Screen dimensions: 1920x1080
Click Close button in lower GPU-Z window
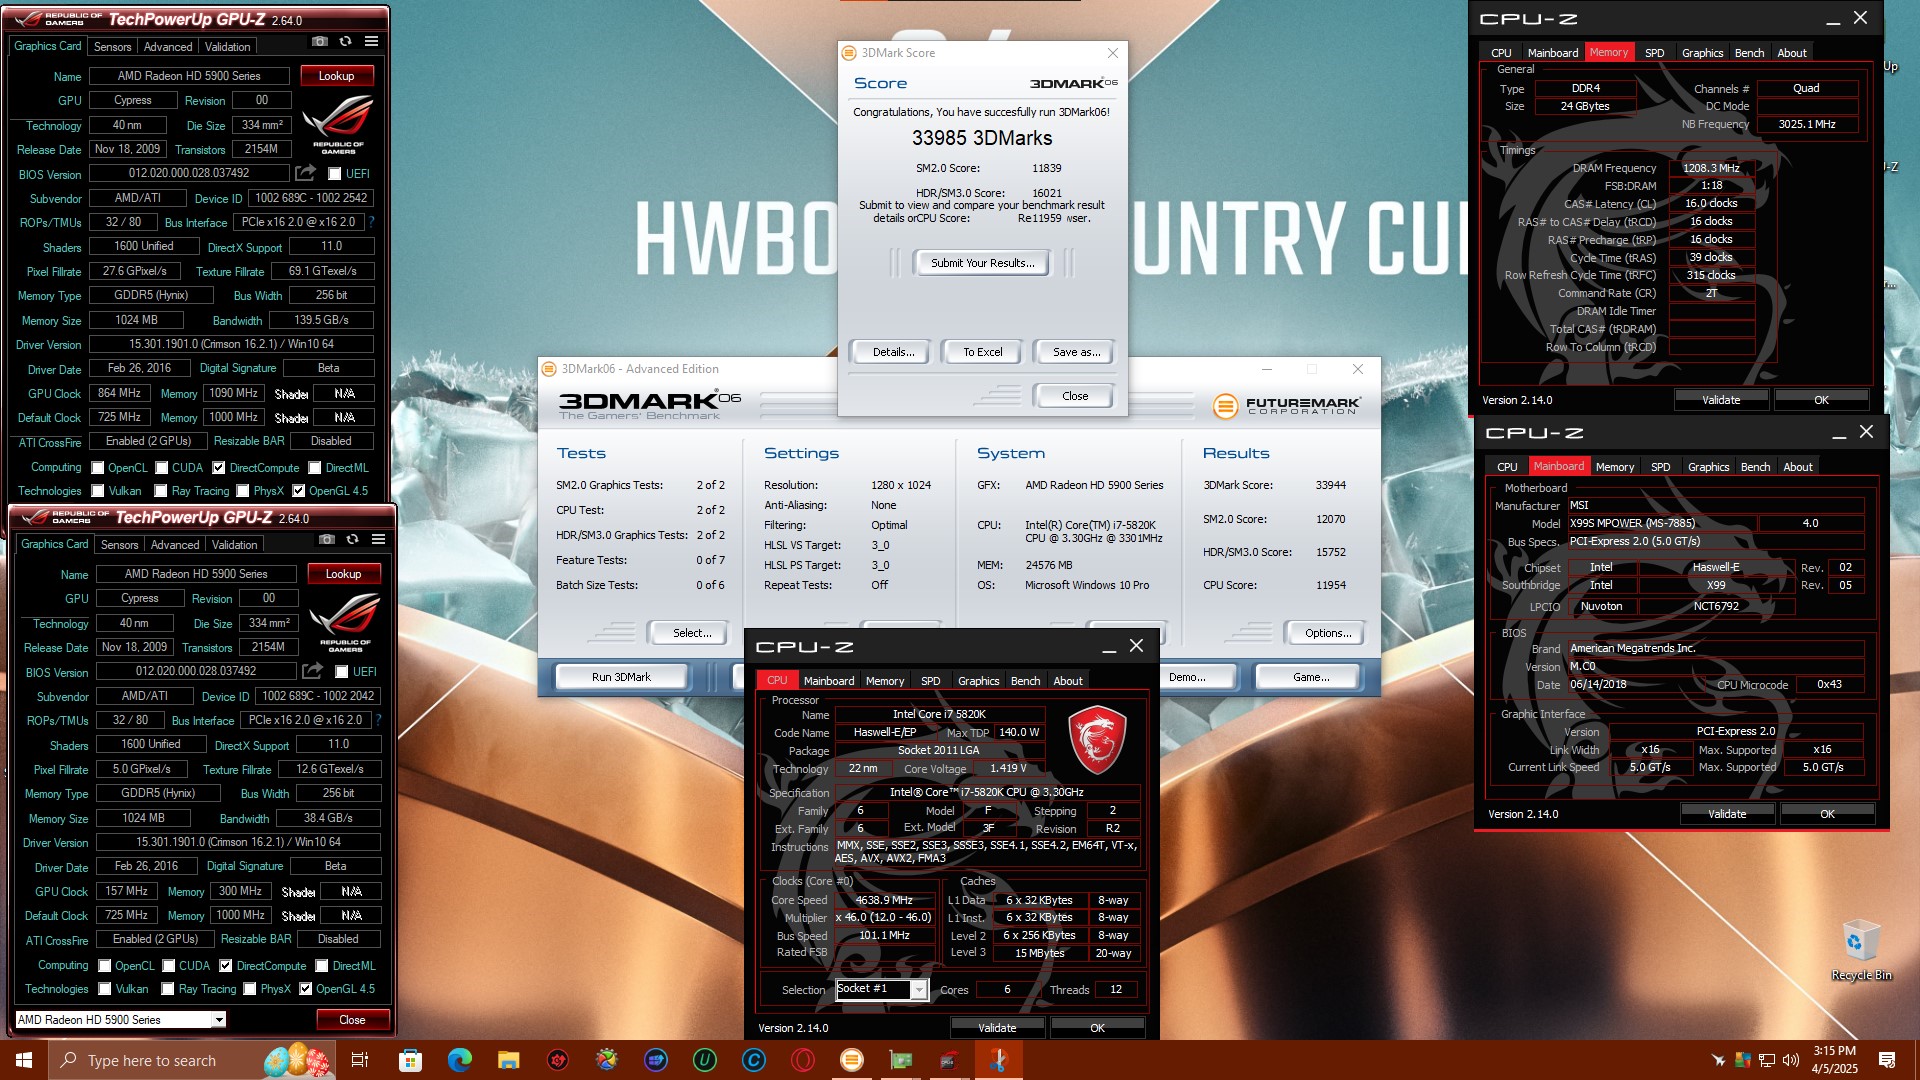coord(352,1020)
